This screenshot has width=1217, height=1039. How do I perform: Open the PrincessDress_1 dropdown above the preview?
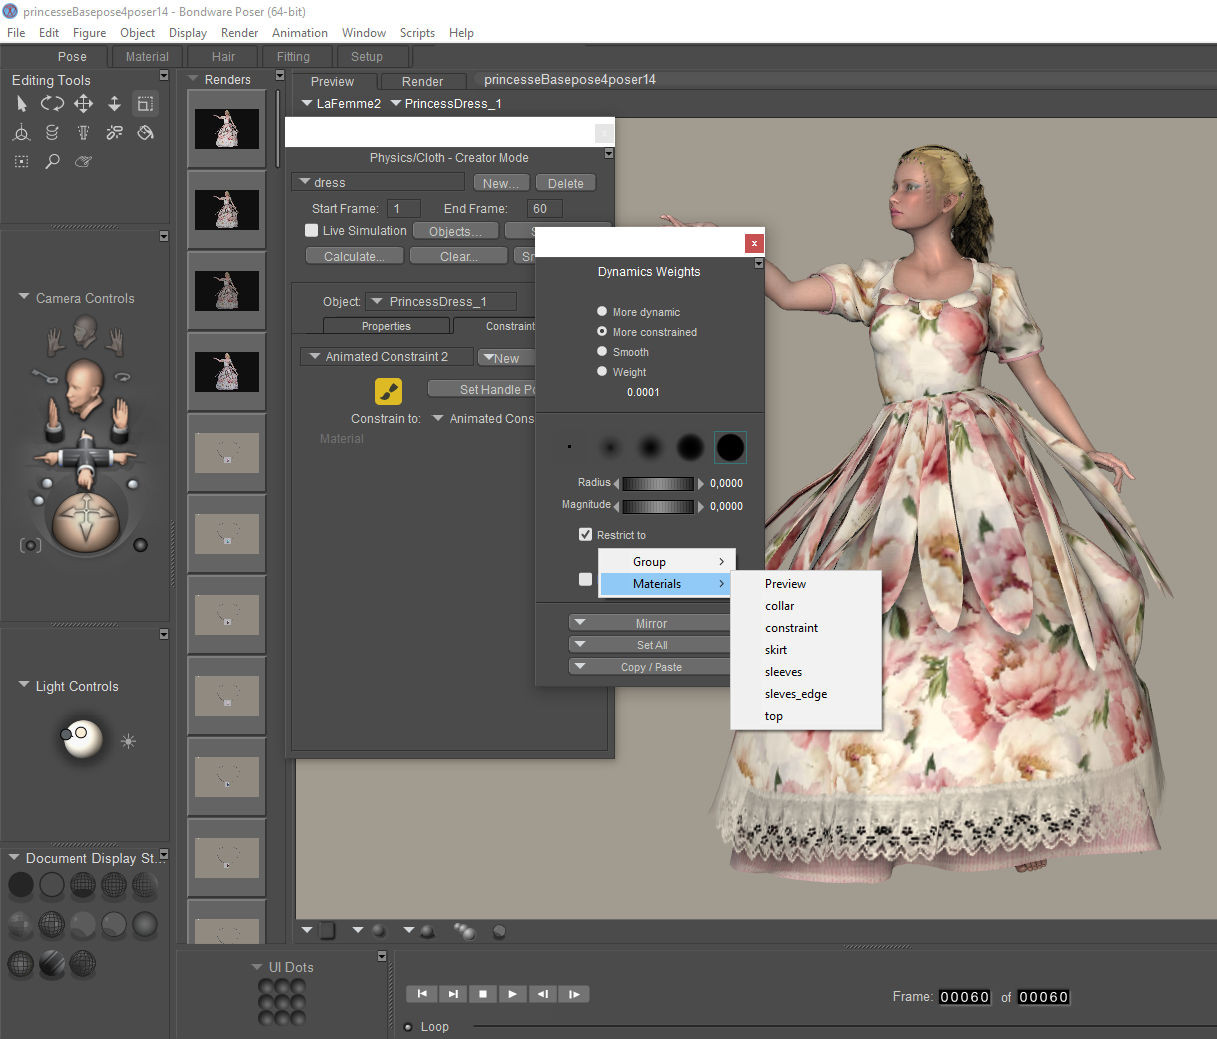(446, 103)
